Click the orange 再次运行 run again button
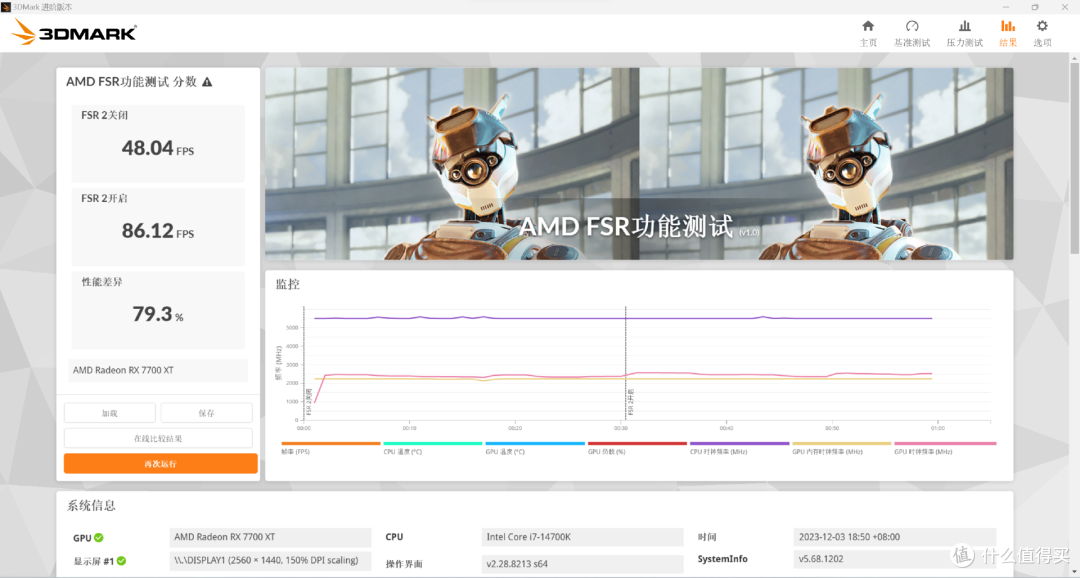1080x578 pixels. coord(160,464)
